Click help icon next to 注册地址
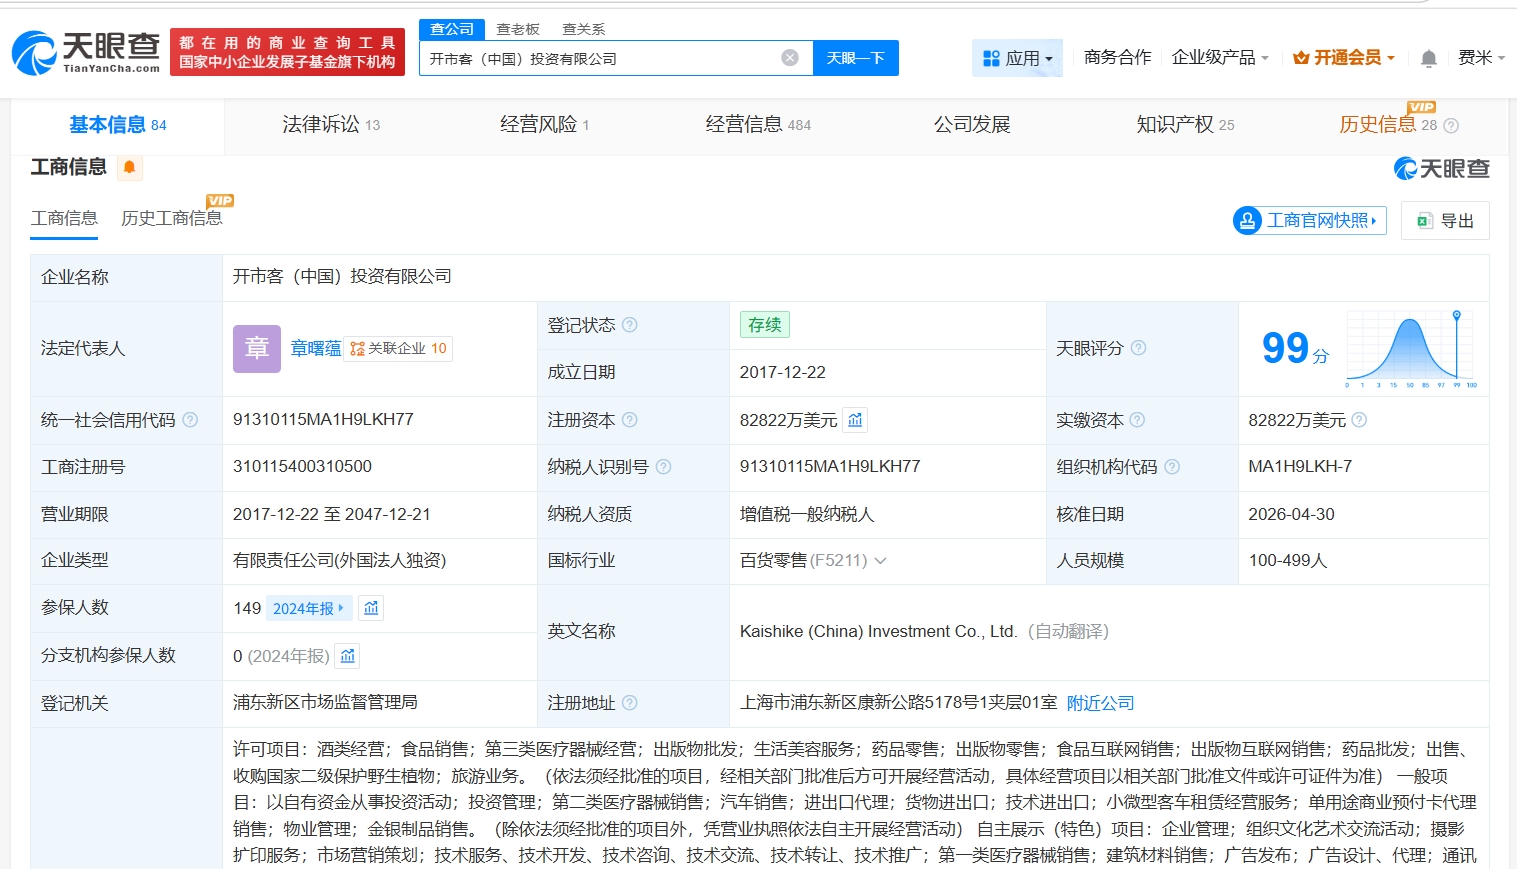 click(630, 703)
